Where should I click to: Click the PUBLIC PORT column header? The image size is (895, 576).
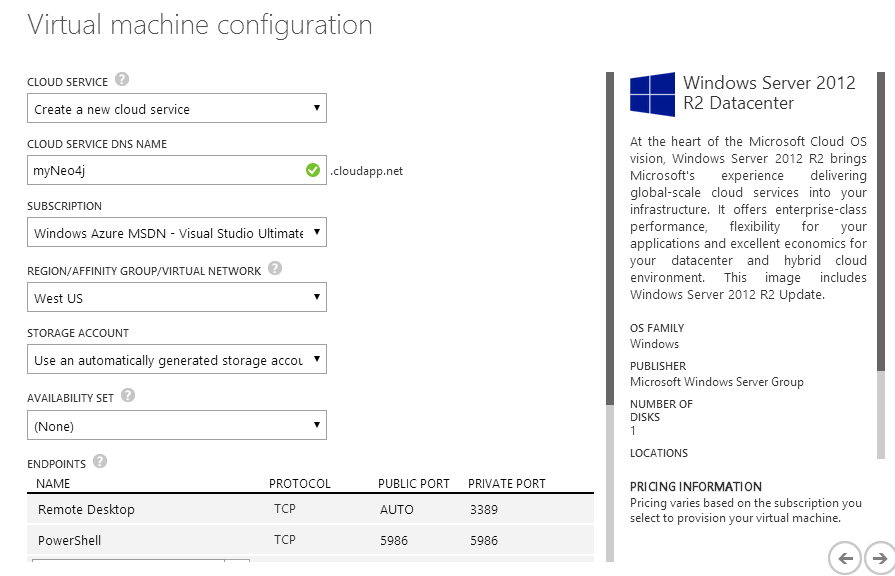click(414, 484)
